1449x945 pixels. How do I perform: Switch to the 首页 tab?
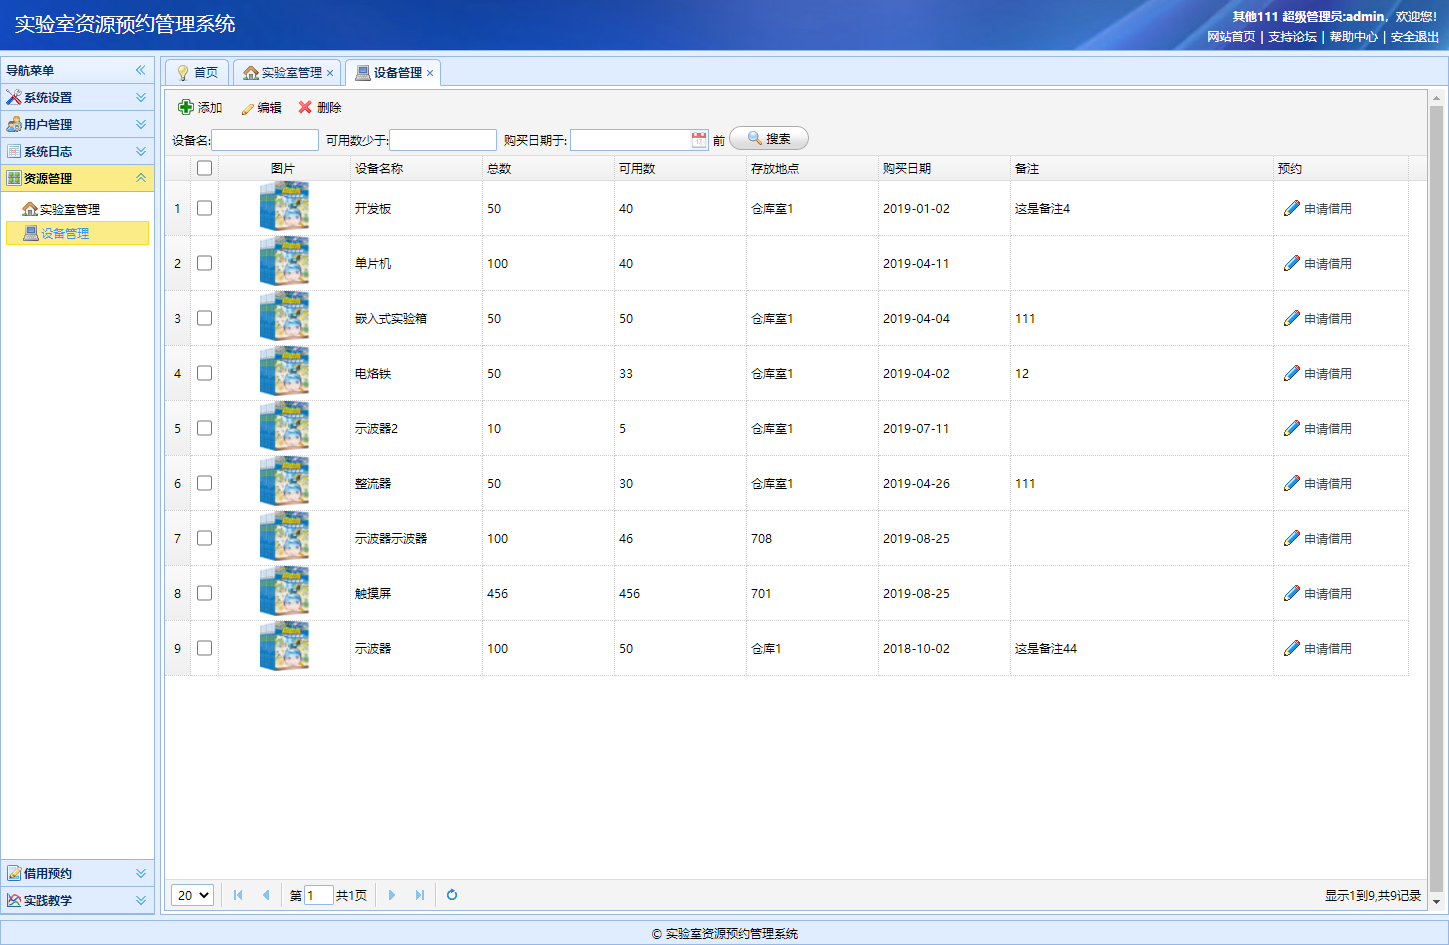197,73
